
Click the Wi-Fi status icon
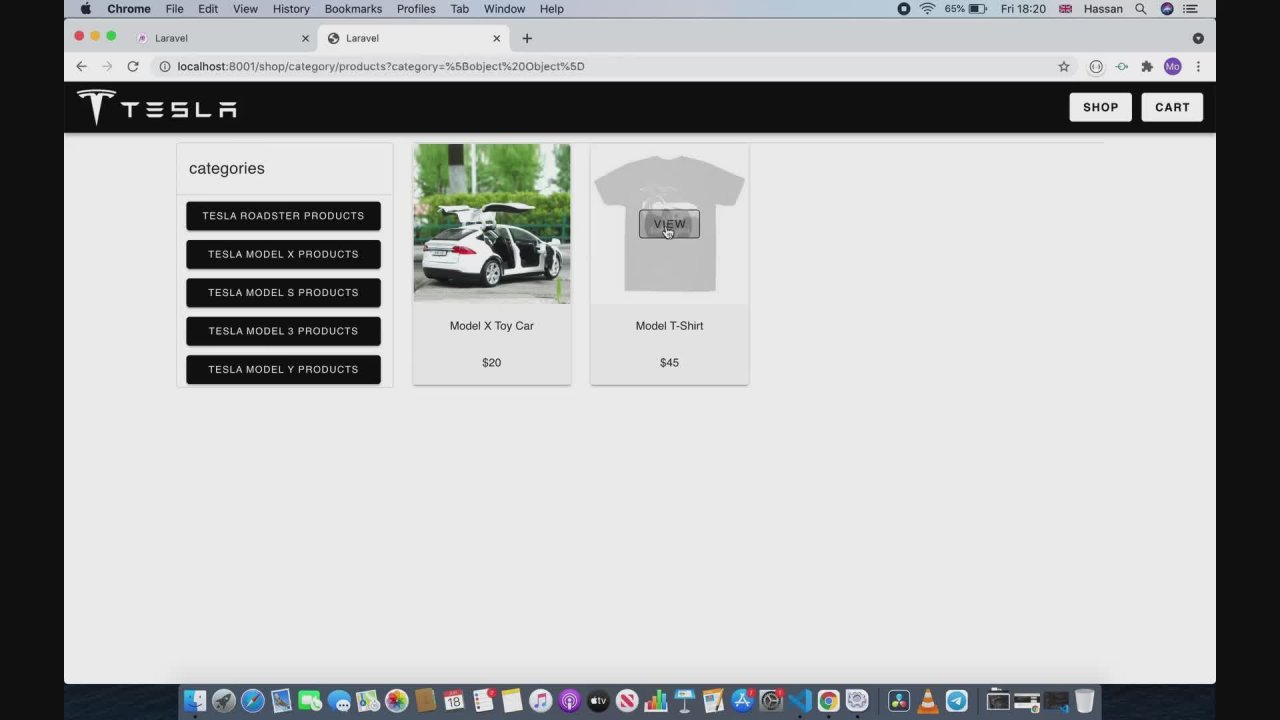[927, 9]
